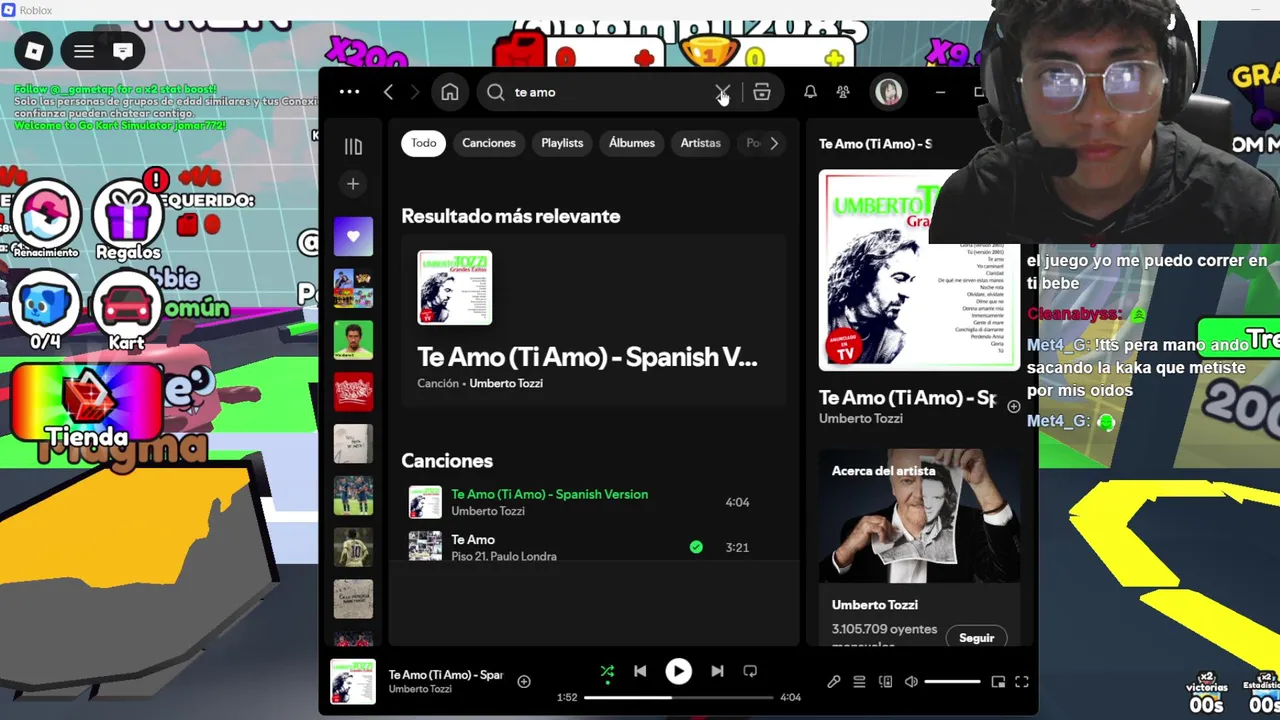This screenshot has height=720, width=1280.
Task: Open the second album thumbnail in library sidebar
Action: coord(353,289)
